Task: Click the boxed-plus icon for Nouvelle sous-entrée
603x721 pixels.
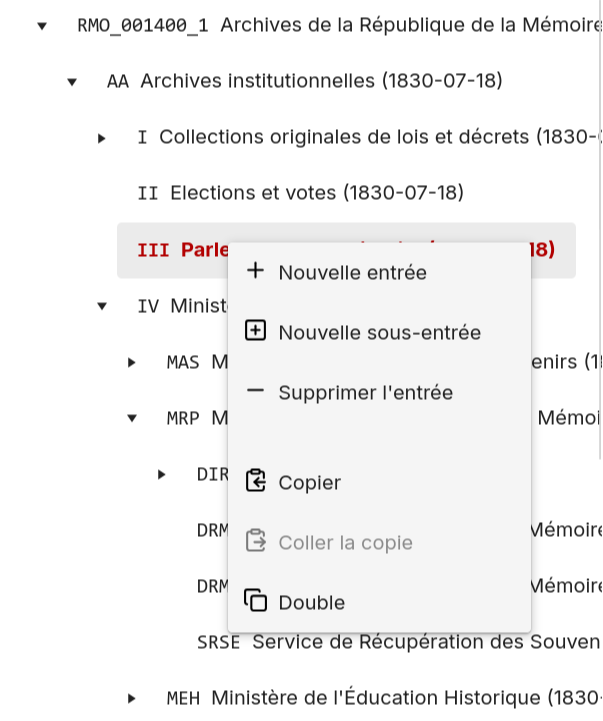Action: pyautogui.click(x=256, y=331)
